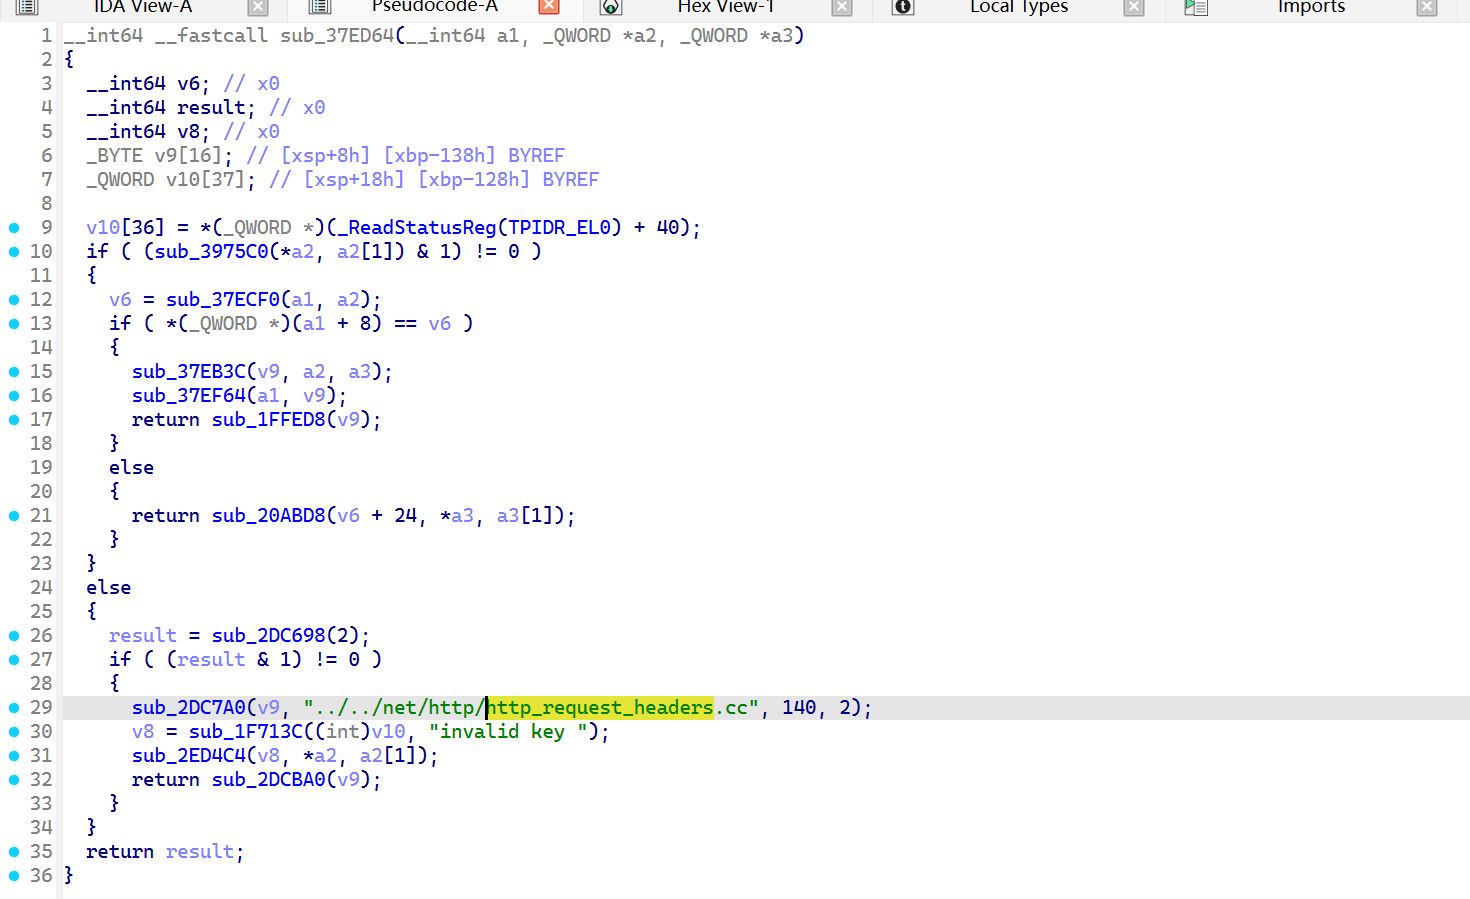Viewport: 1470px width, 899px height.
Task: Open the Imports tab
Action: click(1310, 7)
